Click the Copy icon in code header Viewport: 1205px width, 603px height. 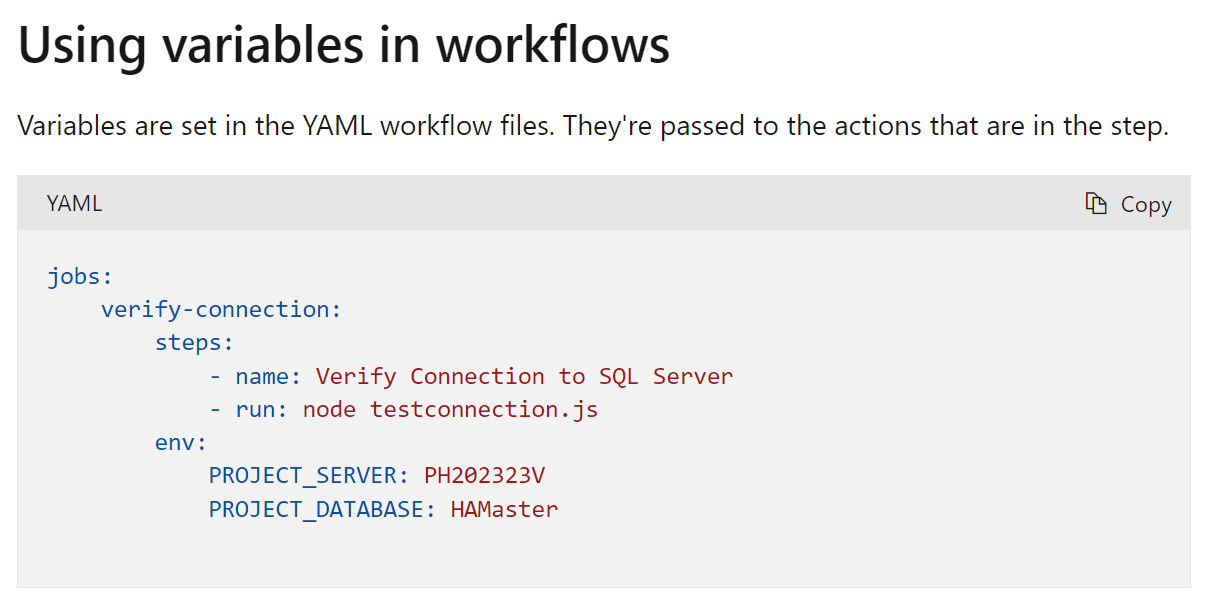(1096, 204)
